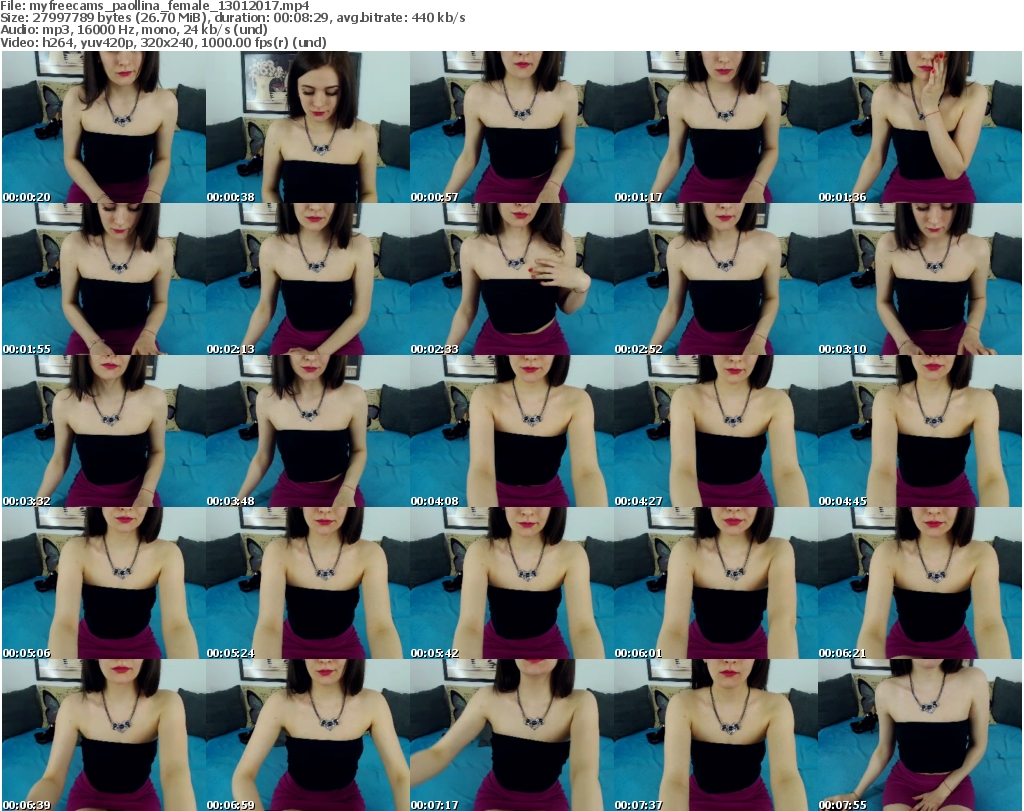View the frame stamped 00:06:59

point(308,735)
